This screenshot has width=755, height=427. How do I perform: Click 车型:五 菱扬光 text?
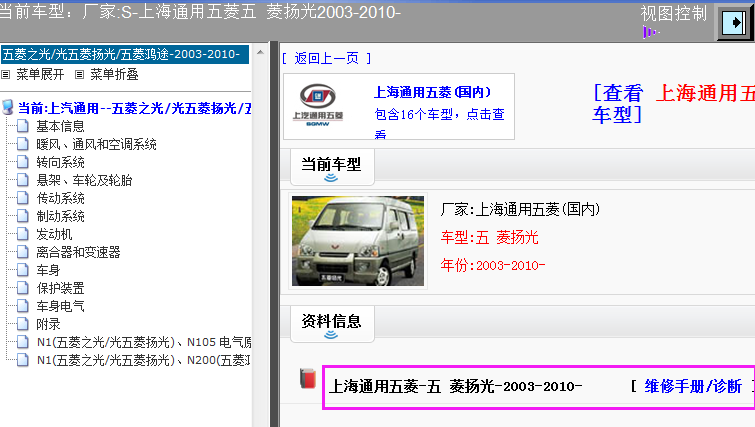coord(489,237)
